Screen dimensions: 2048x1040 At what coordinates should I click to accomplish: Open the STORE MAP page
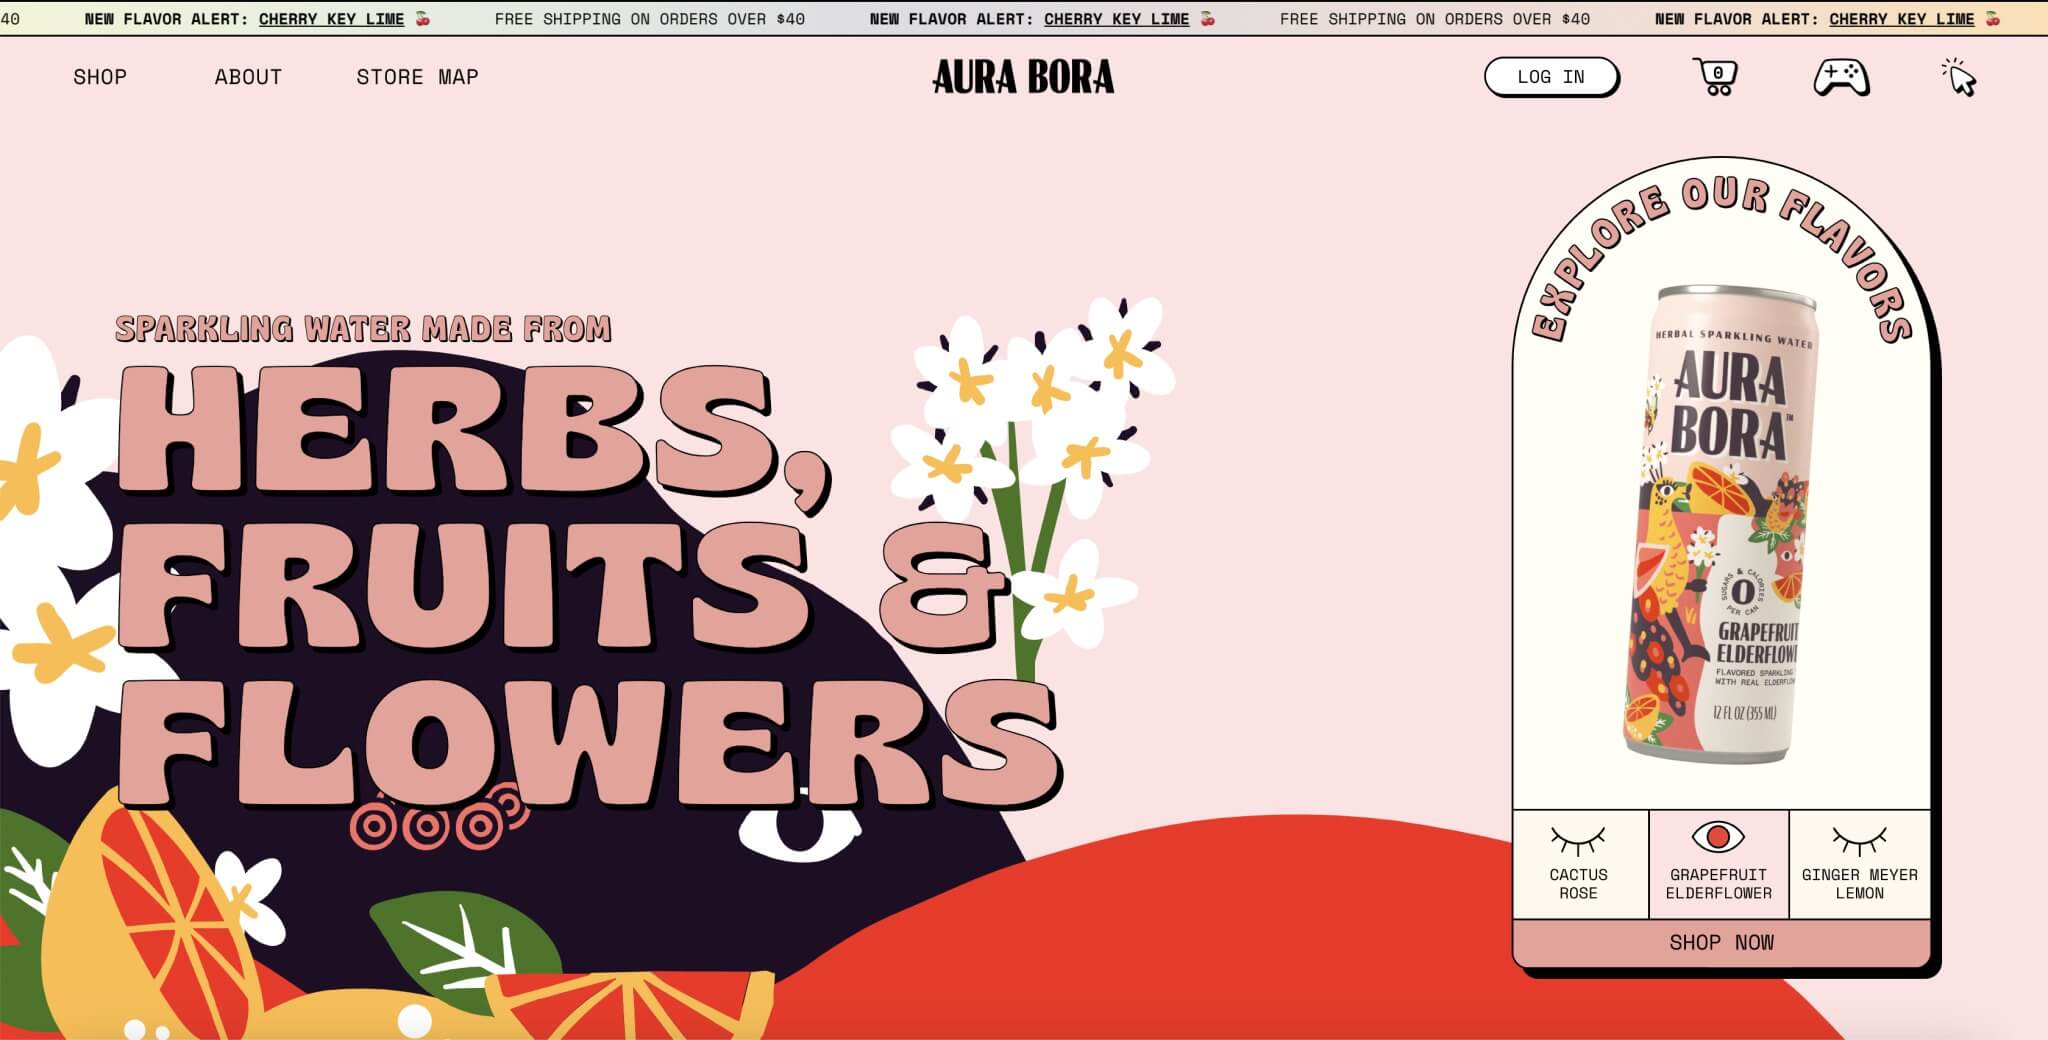417,77
